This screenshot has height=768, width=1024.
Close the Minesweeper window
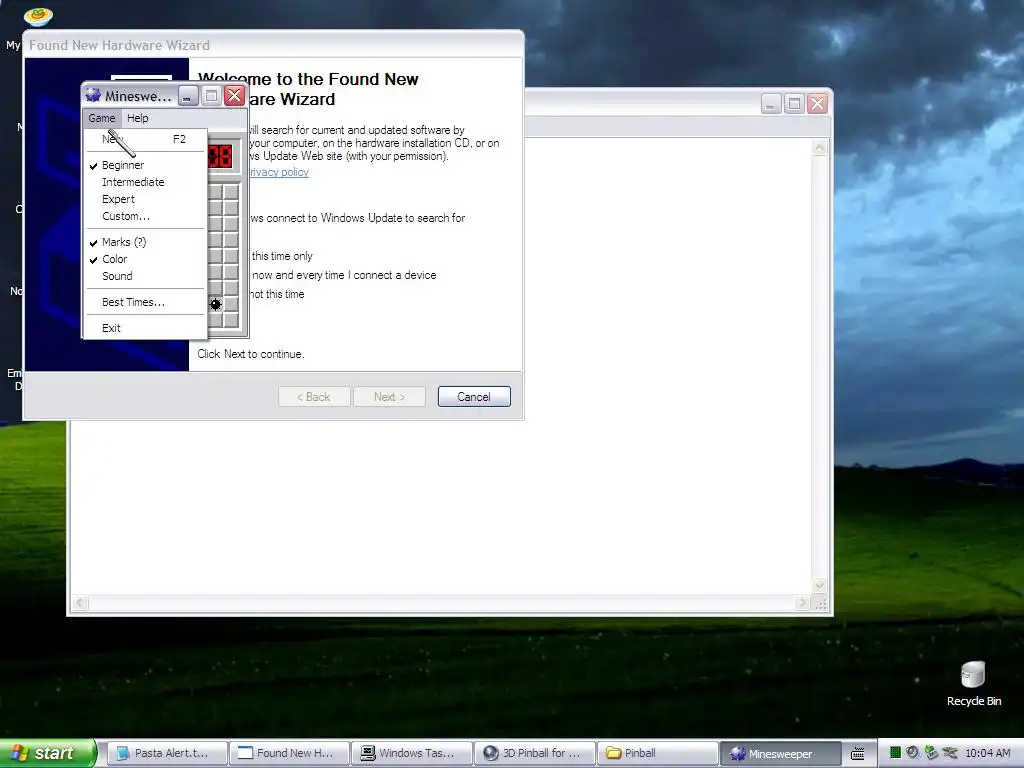tap(234, 96)
